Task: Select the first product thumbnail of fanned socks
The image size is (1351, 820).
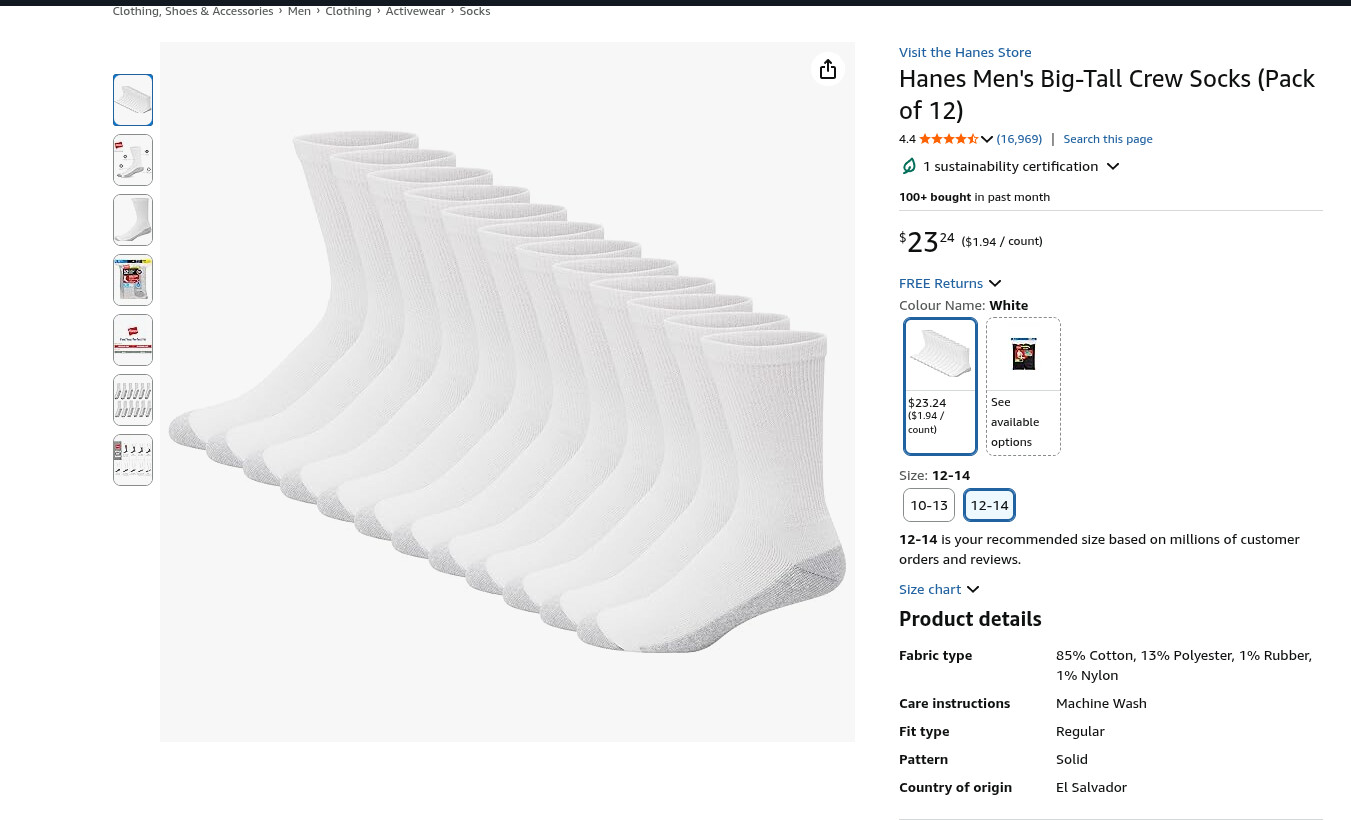Action: pos(133,100)
